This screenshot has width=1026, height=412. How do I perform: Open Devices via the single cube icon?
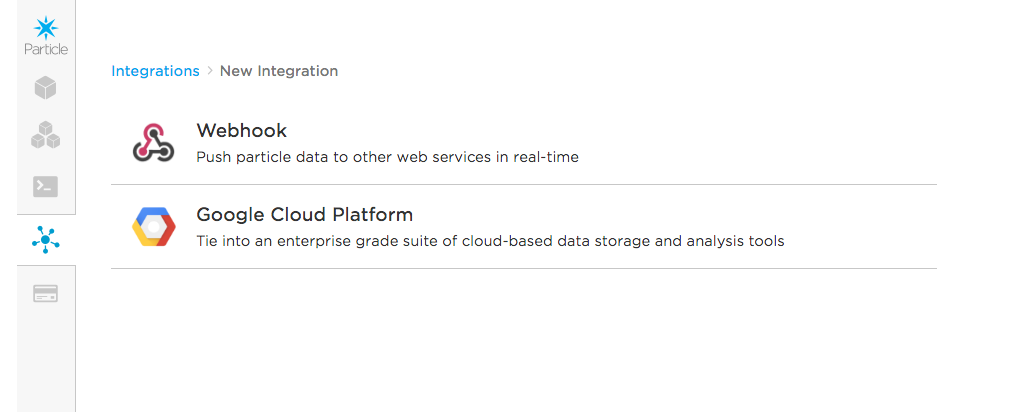click(45, 88)
